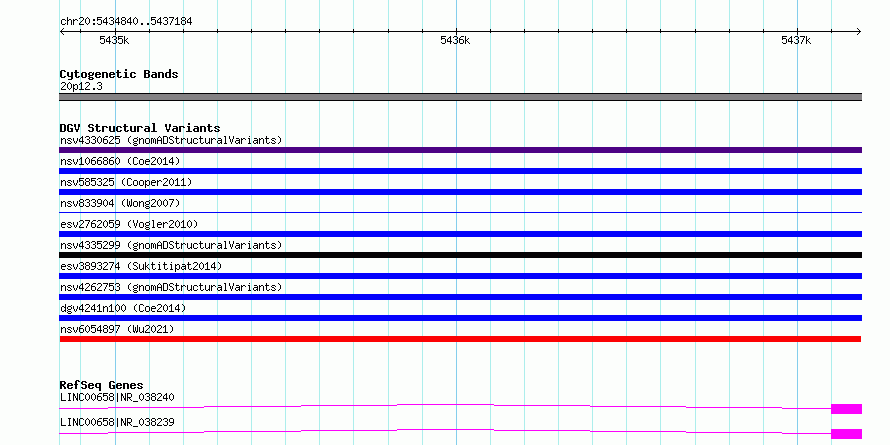Screen dimensions: 890x445
Task: Click the blue bar under nsv4262753
Action: (x=460, y=297)
